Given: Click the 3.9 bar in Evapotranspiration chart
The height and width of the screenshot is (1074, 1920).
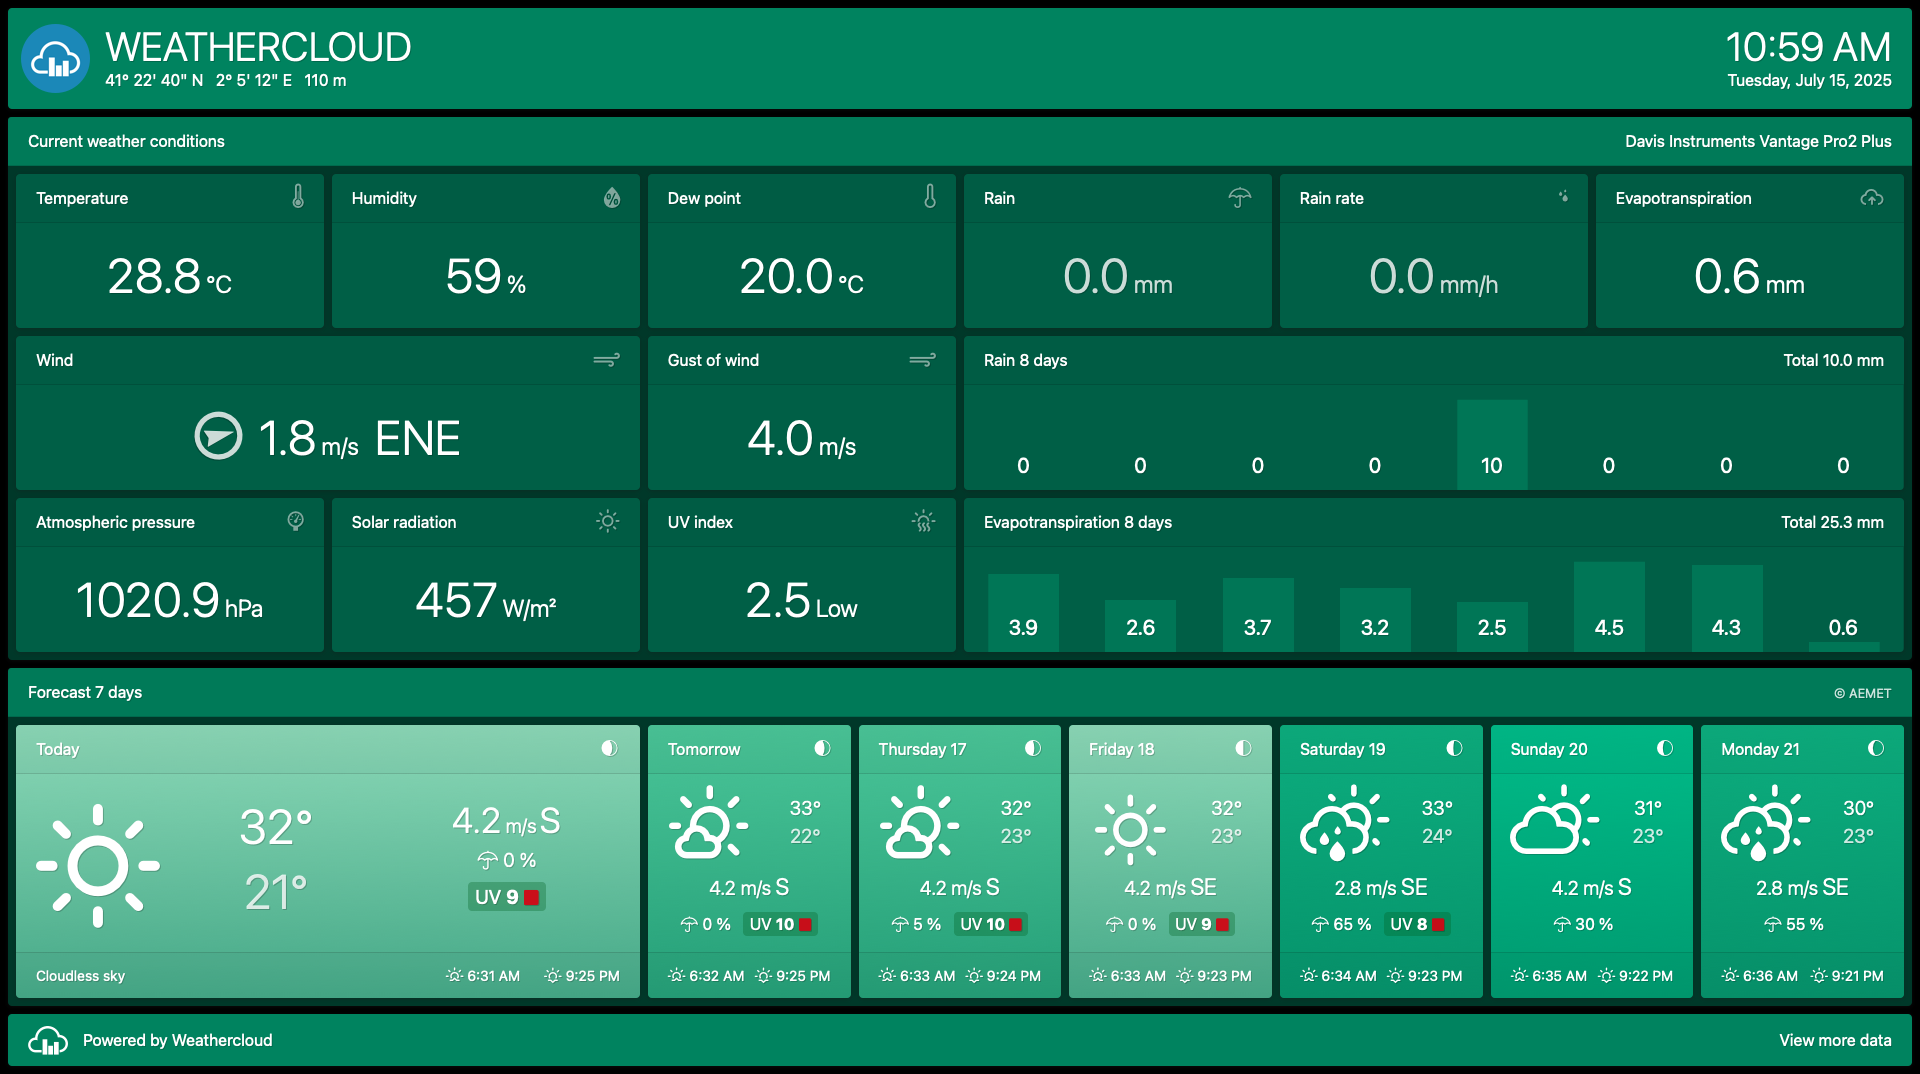Looking at the screenshot, I should coord(1023,613).
